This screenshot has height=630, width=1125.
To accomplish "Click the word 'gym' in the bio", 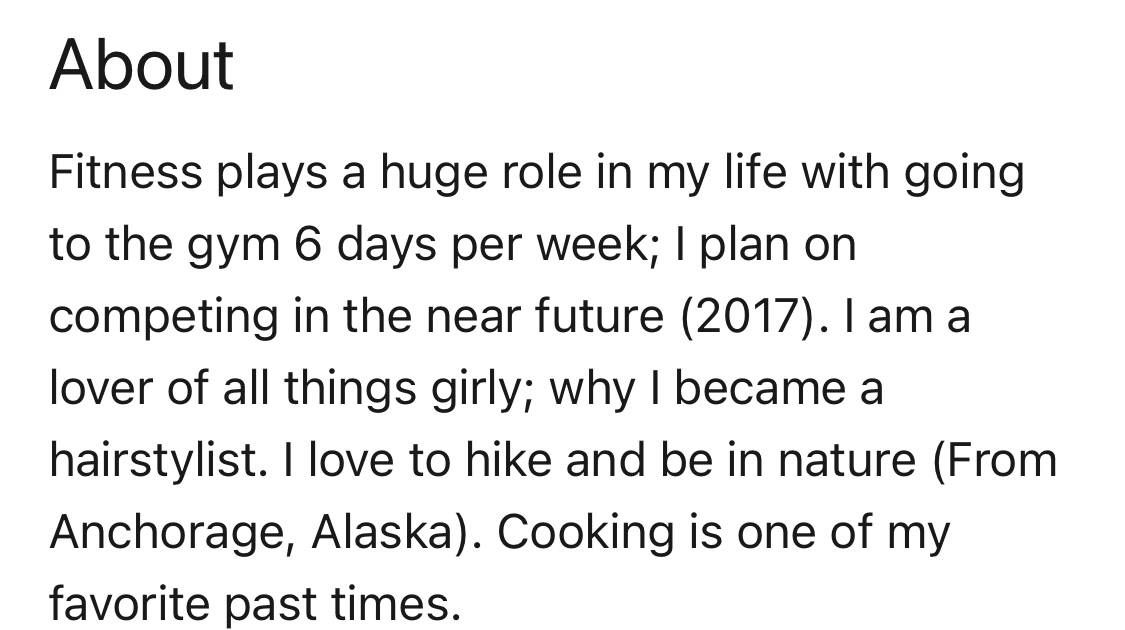I will click(234, 245).
